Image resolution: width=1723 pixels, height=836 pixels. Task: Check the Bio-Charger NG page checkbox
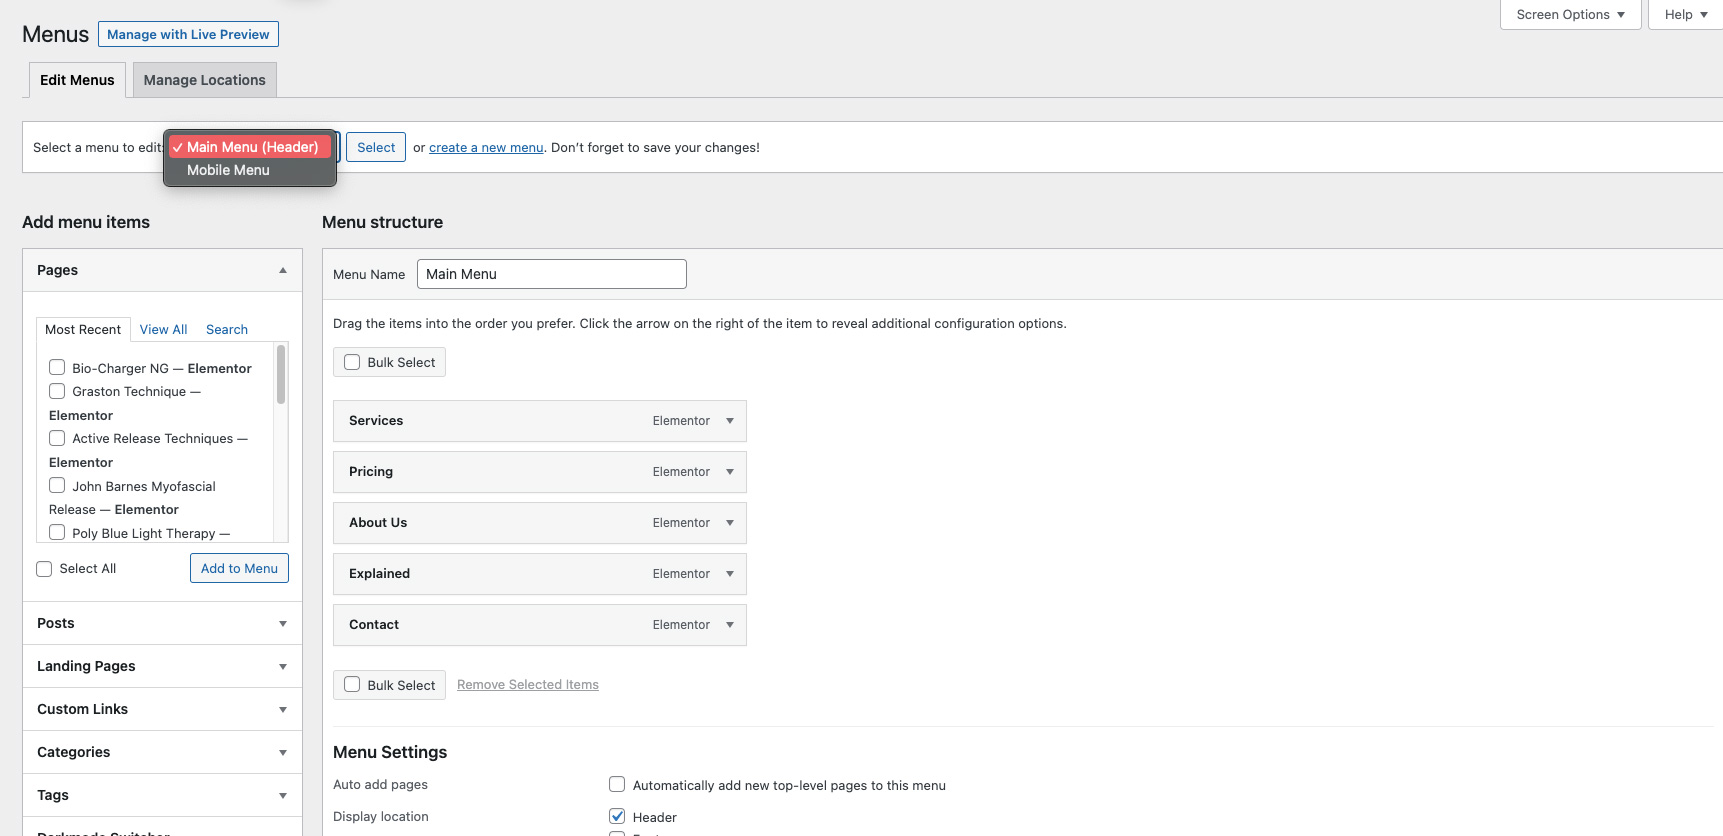point(57,368)
